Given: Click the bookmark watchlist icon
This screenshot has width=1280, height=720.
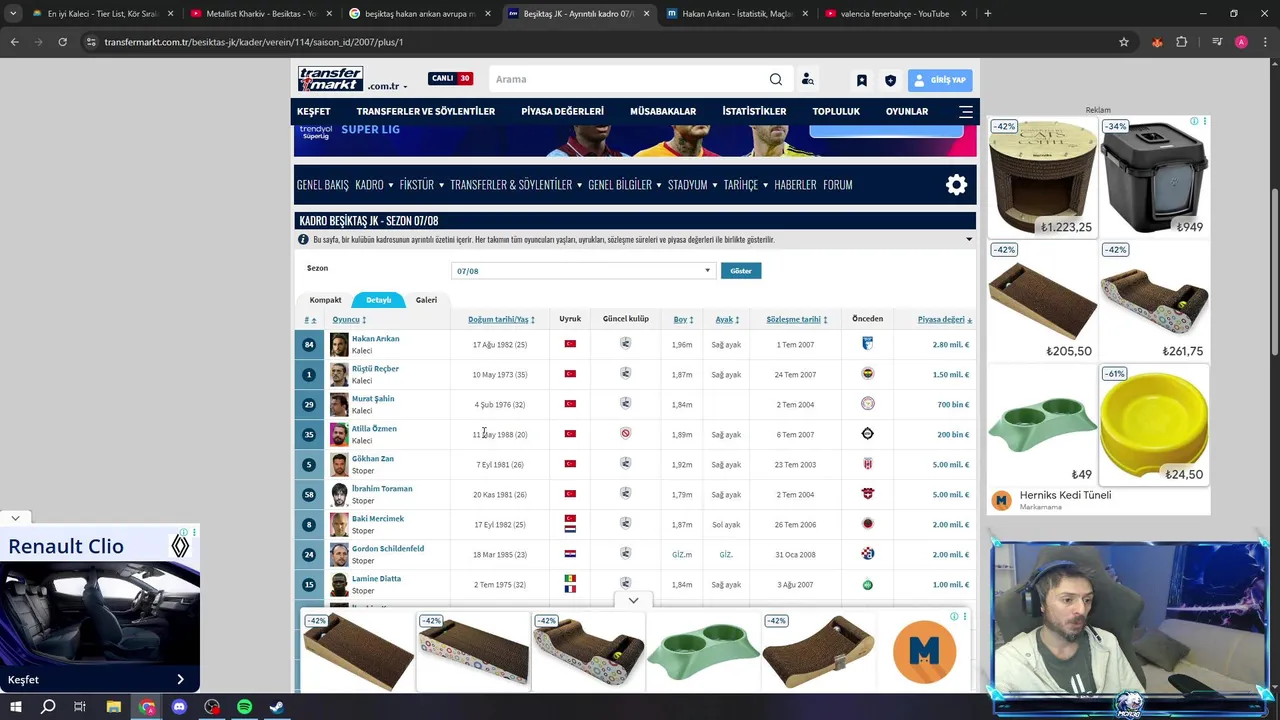Looking at the screenshot, I should (862, 80).
